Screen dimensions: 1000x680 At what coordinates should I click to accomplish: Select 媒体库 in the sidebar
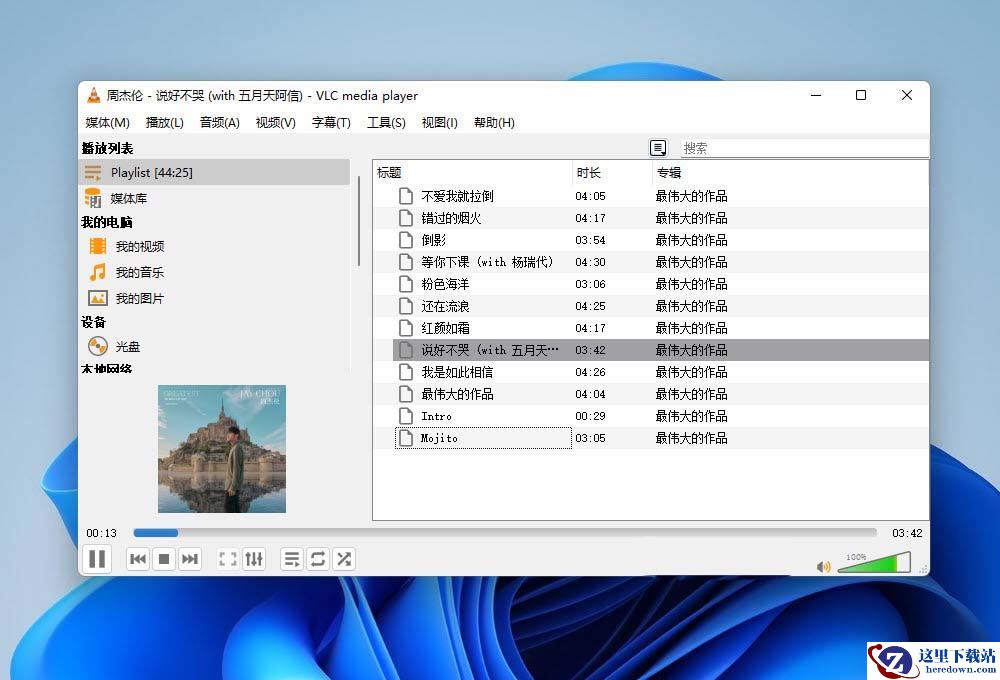[129, 198]
